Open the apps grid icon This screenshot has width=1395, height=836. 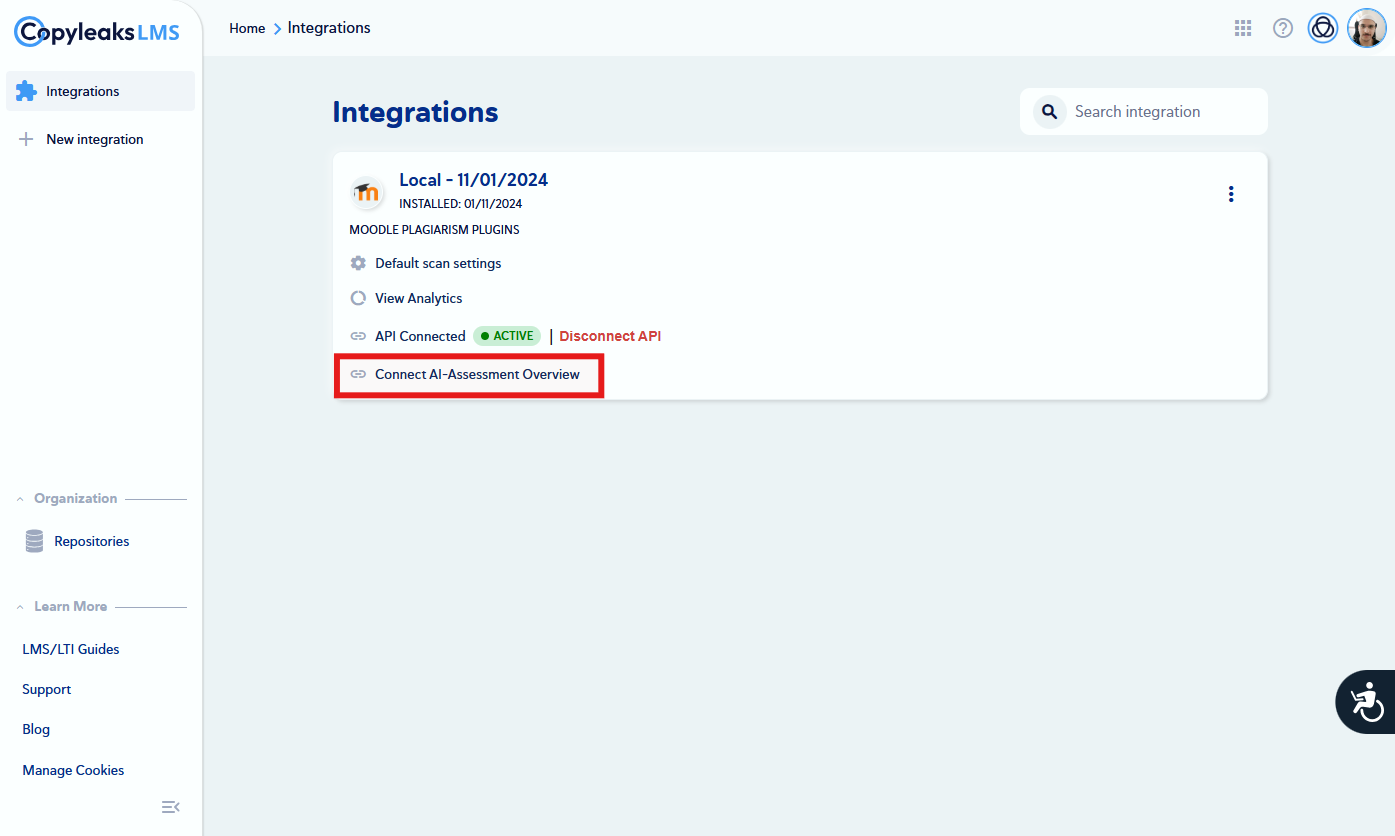1243,28
